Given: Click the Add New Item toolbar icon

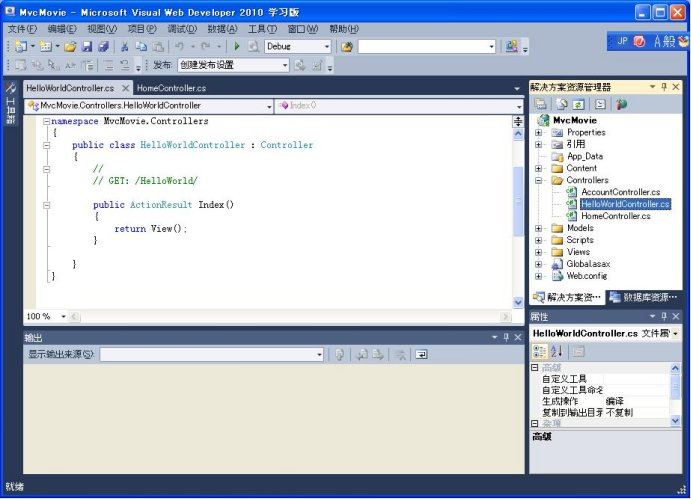Looking at the screenshot, I should pyautogui.click(x=45, y=46).
